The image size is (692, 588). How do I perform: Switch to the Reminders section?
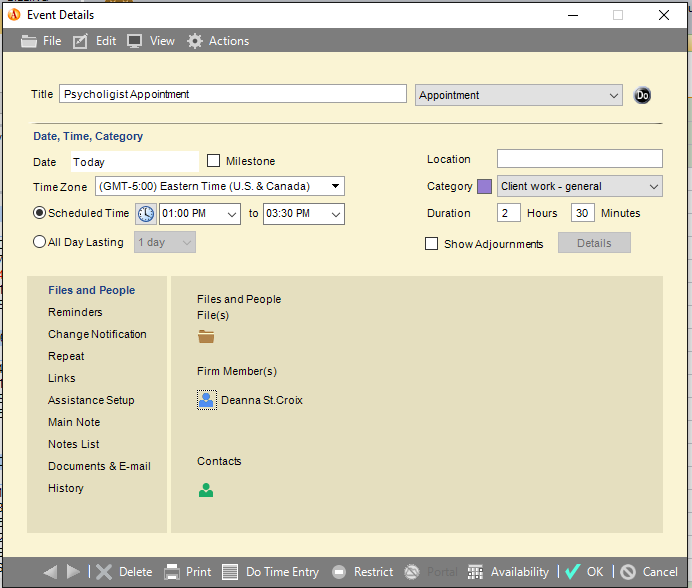coord(75,312)
